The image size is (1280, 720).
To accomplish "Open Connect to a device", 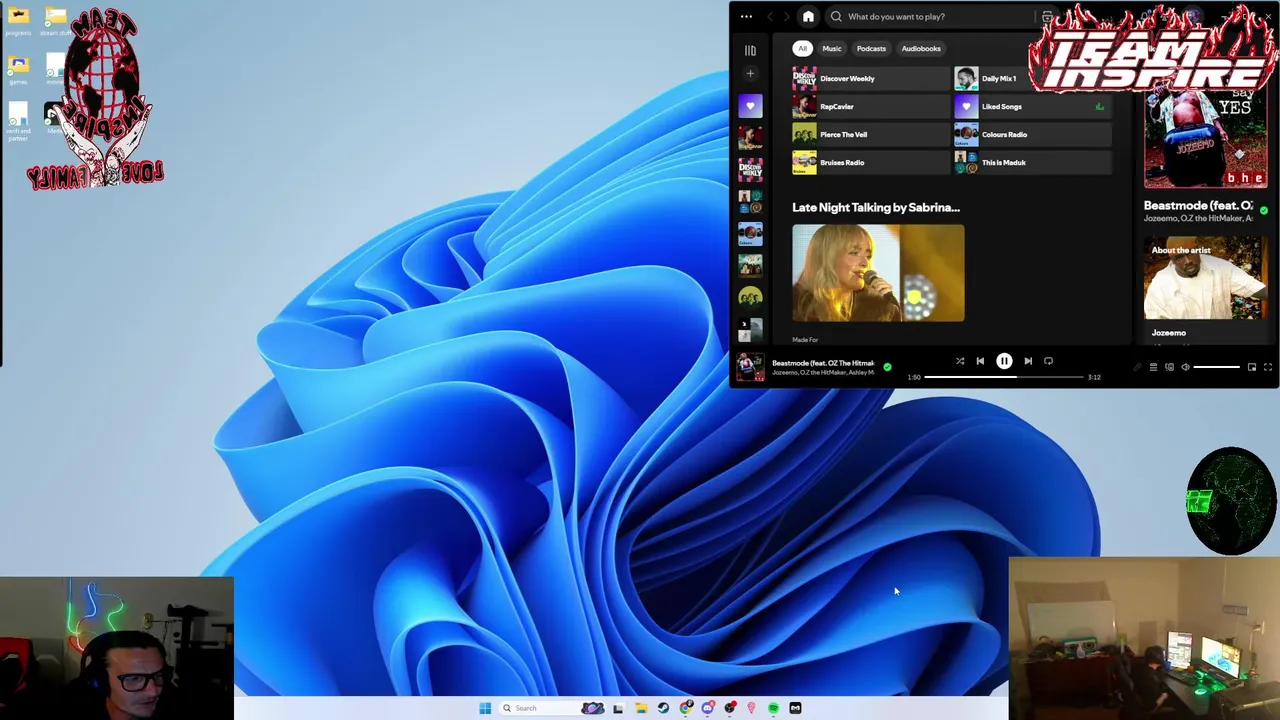I will (1169, 367).
